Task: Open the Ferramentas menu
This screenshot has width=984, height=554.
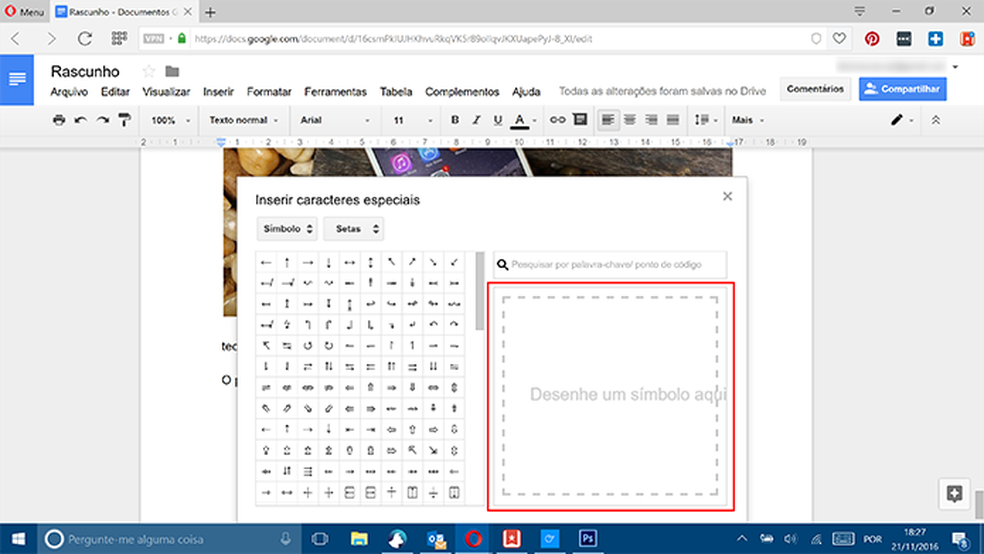Action: tap(335, 92)
